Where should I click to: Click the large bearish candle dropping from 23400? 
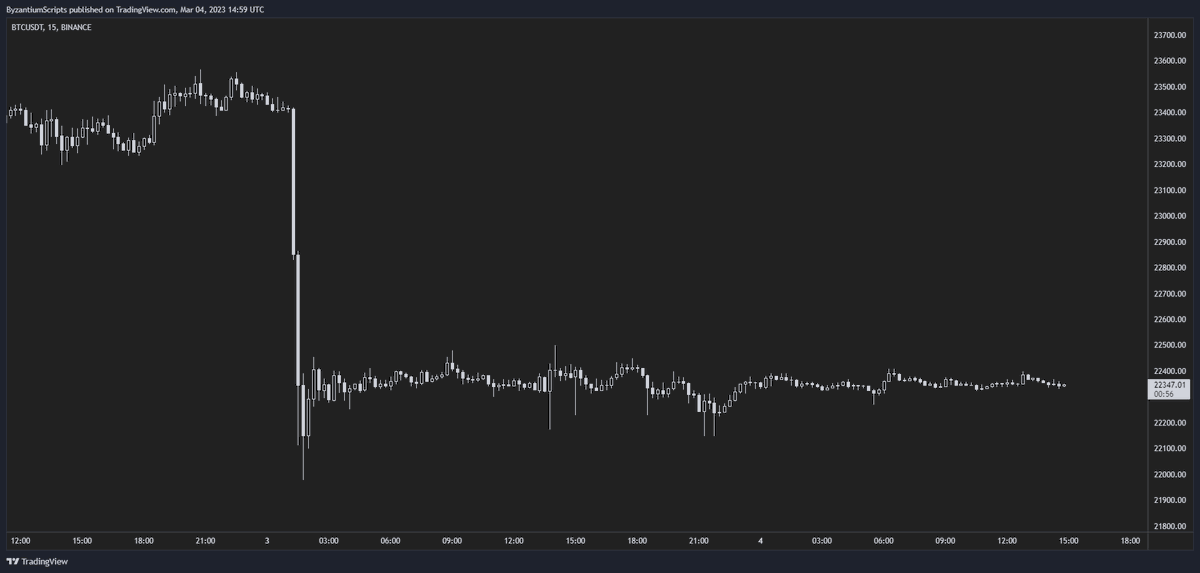click(x=293, y=180)
